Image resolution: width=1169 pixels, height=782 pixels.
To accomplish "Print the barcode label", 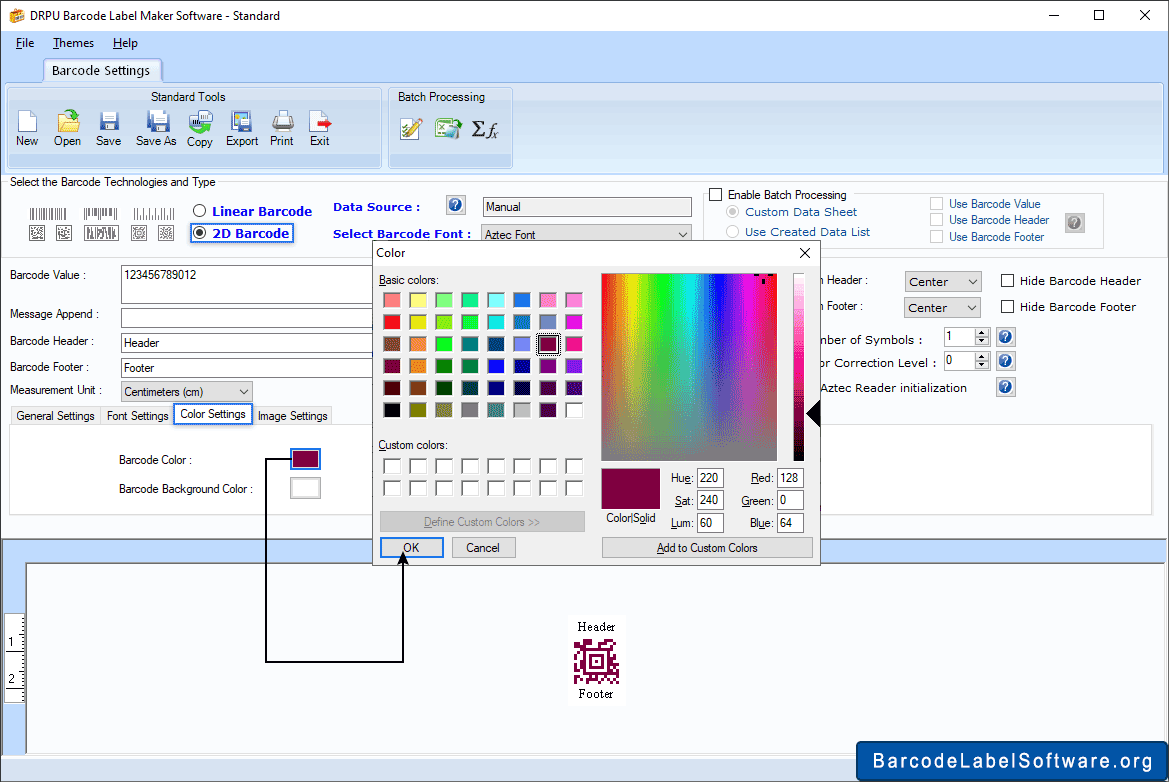I will coord(282,128).
